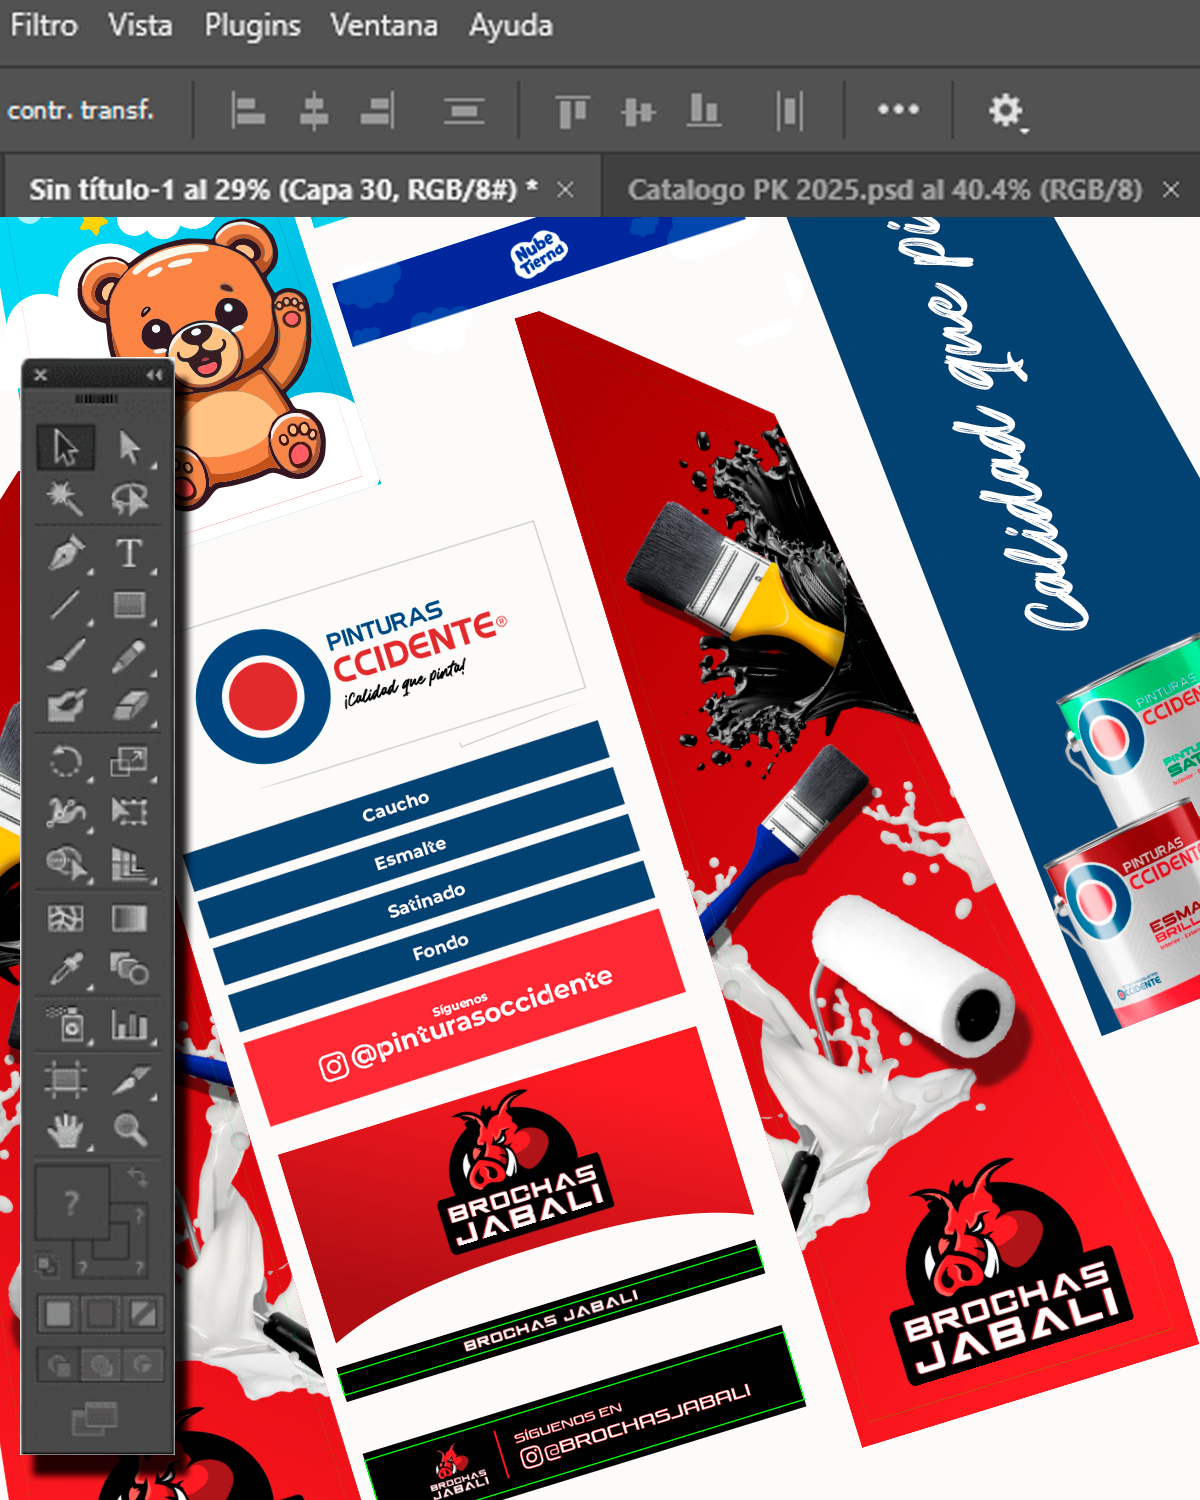This screenshot has width=1200, height=1500.
Task: Choose the Paintbrush tool
Action: (x=66, y=656)
